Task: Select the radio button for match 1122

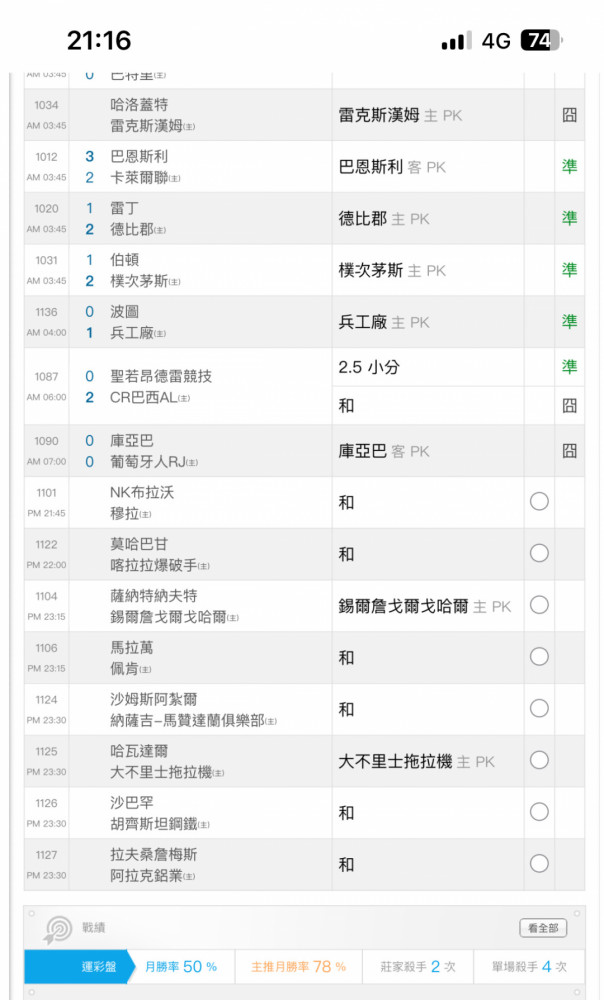Action: 539,554
